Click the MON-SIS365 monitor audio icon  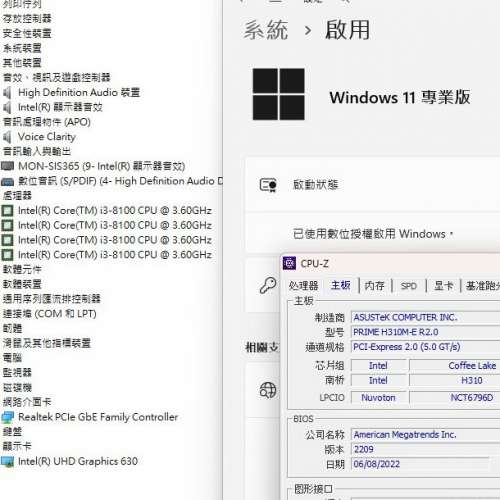(8, 166)
